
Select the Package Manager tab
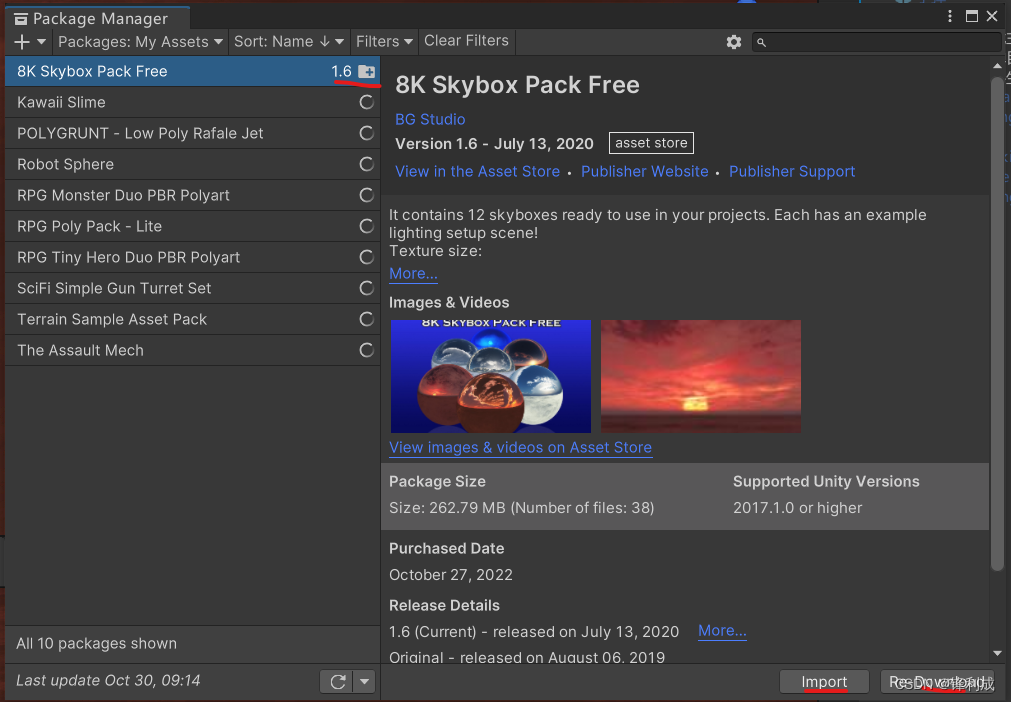[x=97, y=19]
